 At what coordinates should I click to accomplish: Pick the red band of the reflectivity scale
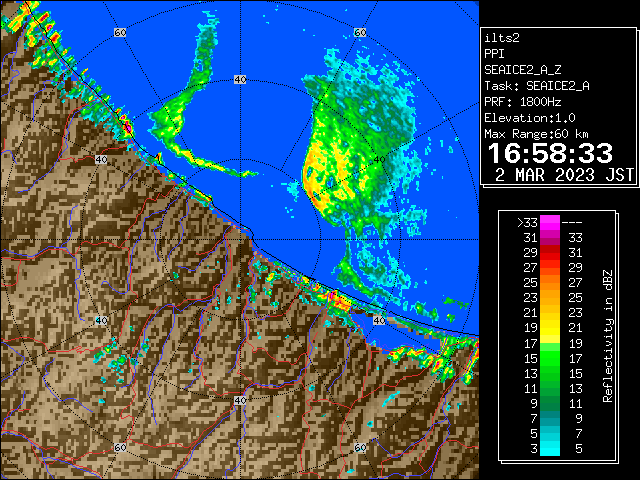(x=550, y=253)
